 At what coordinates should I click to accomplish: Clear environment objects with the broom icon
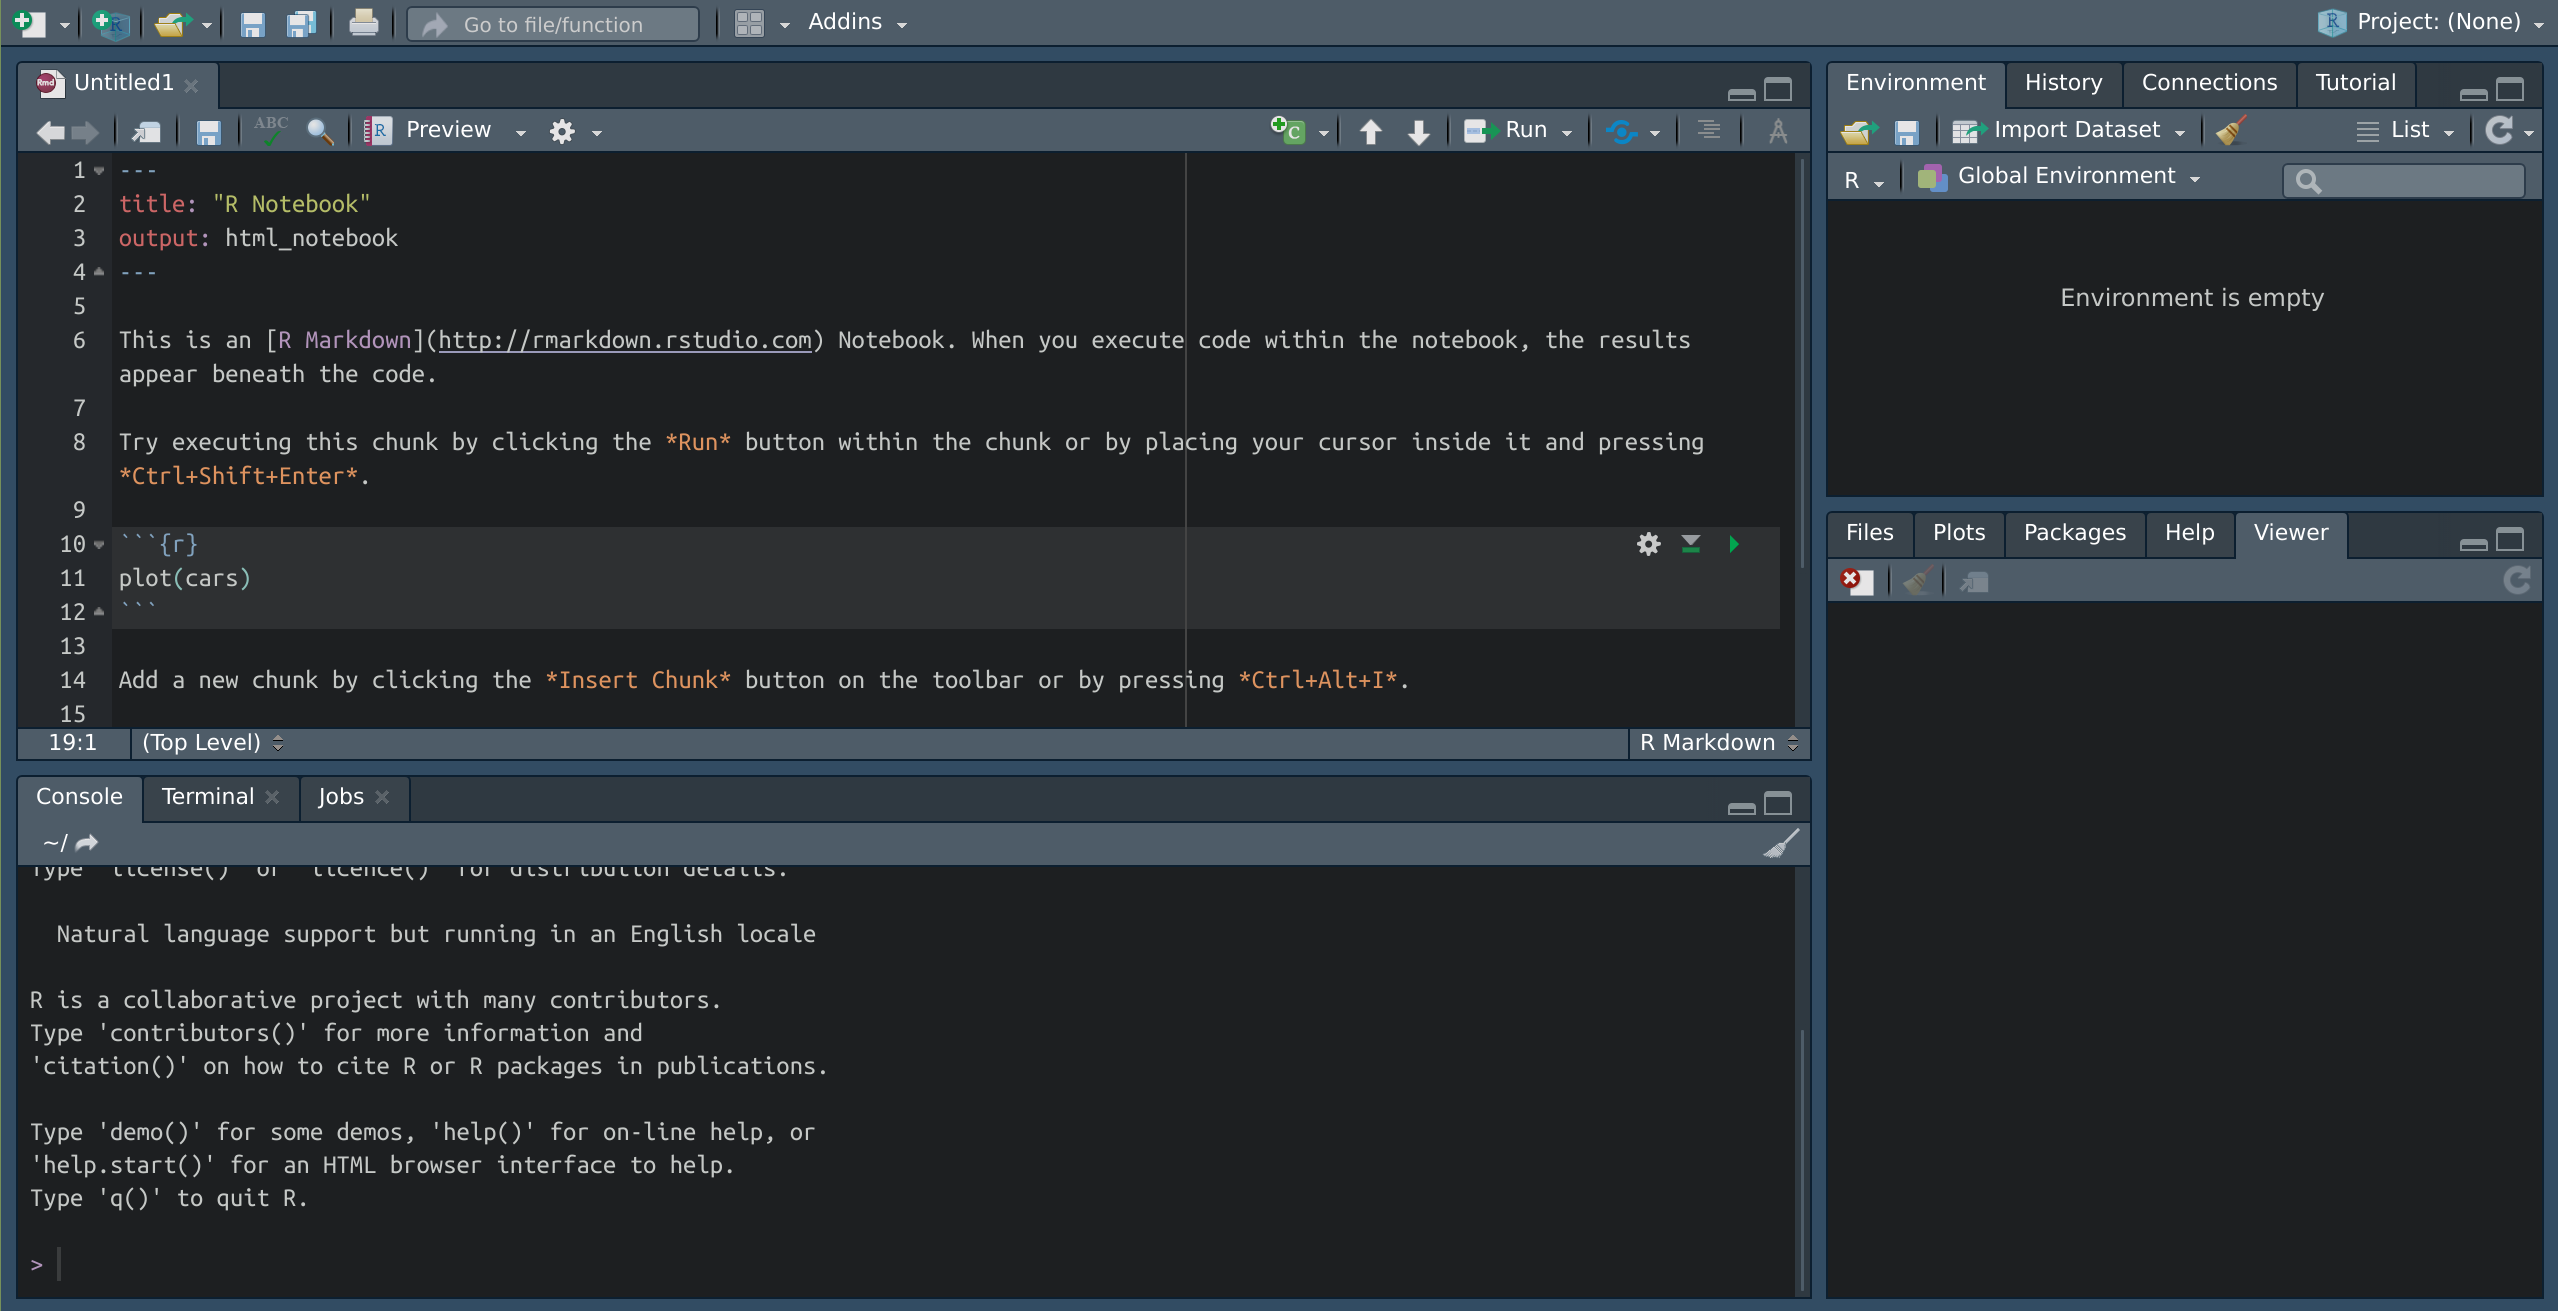click(x=2231, y=131)
